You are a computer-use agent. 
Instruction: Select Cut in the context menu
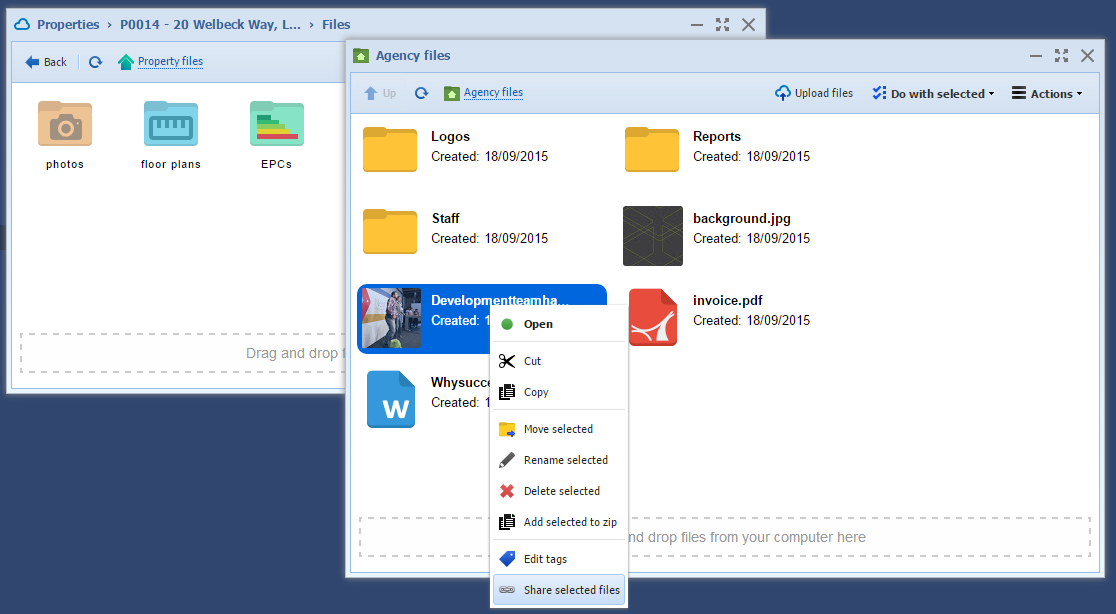pyautogui.click(x=532, y=361)
